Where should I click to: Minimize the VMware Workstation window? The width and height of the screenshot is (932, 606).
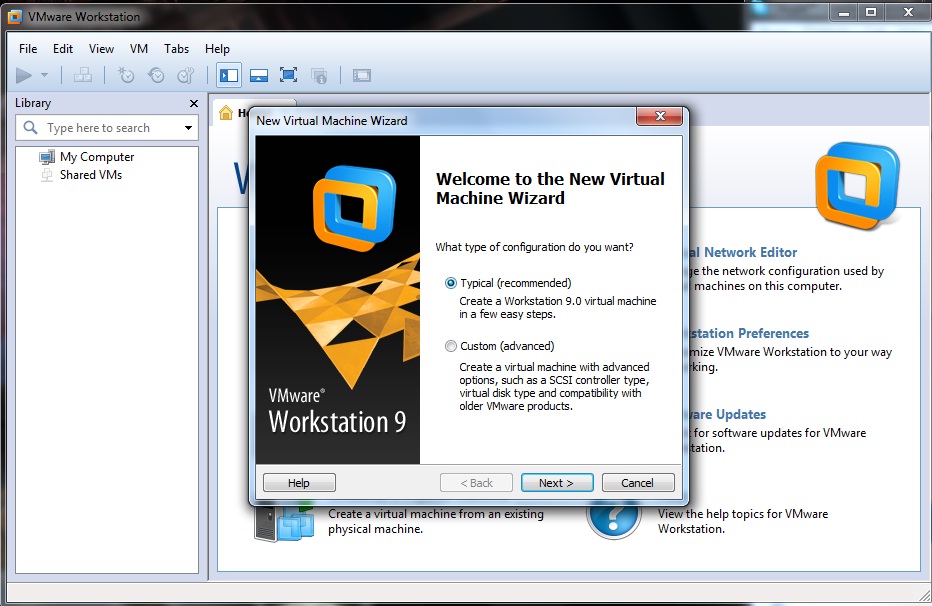pyautogui.click(x=844, y=12)
